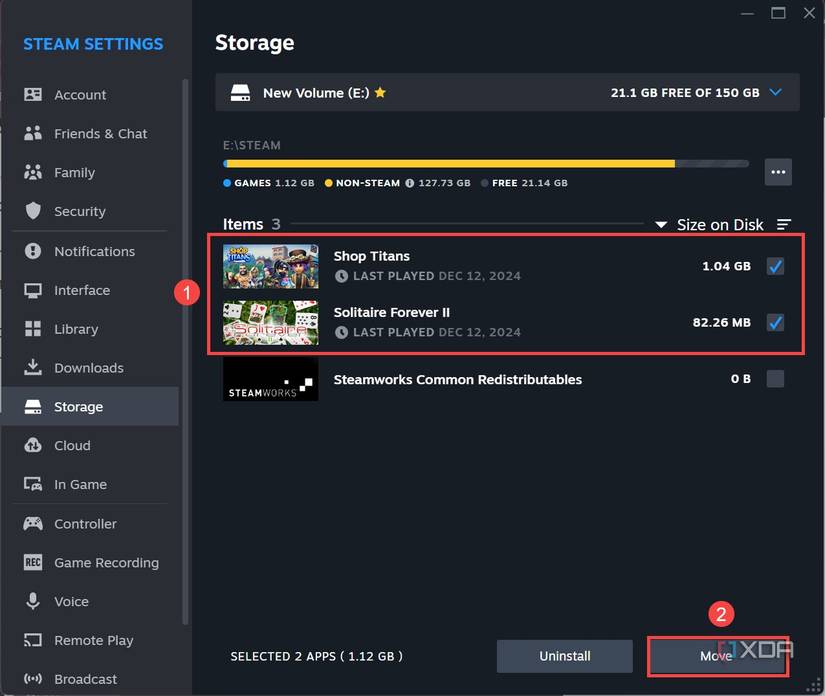Viewport: 825px width, 696px height.
Task: Click the Downloads arrow icon
Action: (33, 367)
